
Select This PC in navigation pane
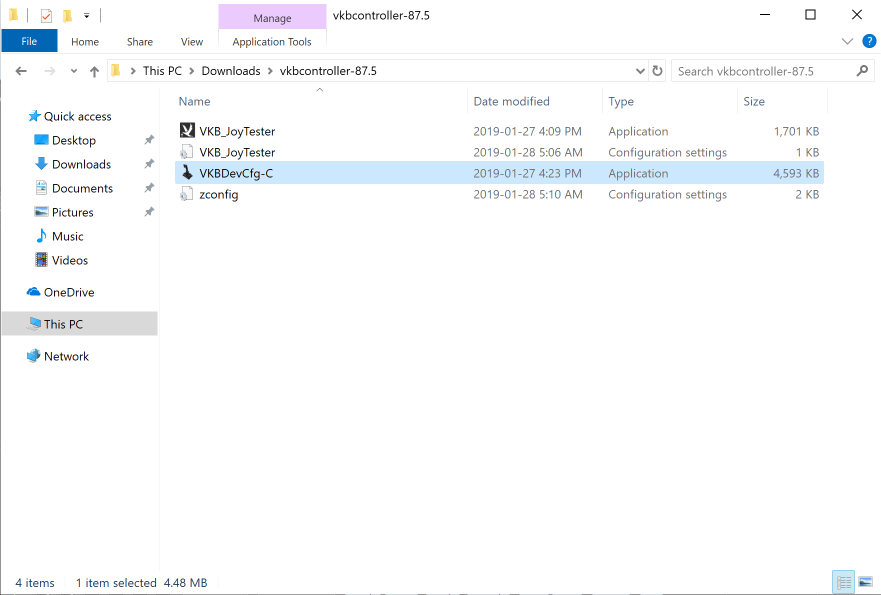(x=80, y=324)
